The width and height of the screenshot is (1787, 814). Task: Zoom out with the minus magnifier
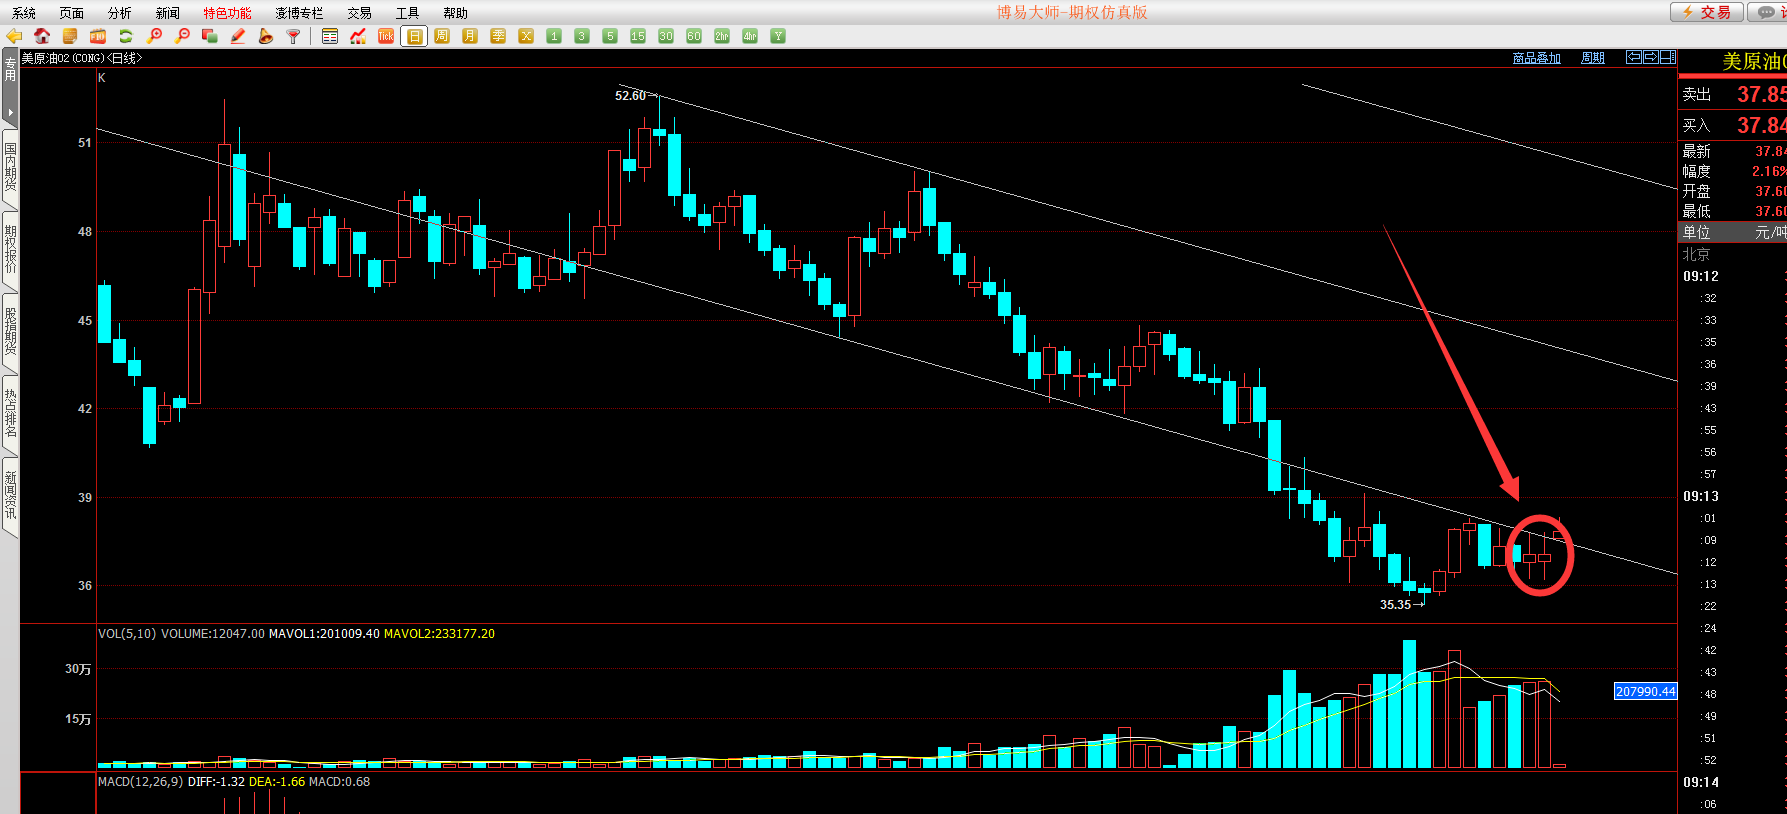[182, 36]
